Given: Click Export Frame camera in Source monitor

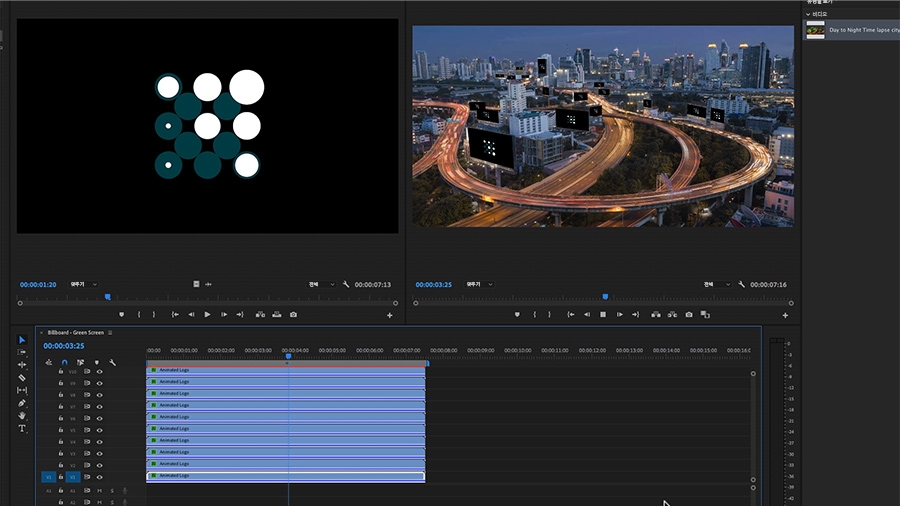Looking at the screenshot, I should pyautogui.click(x=293, y=314).
